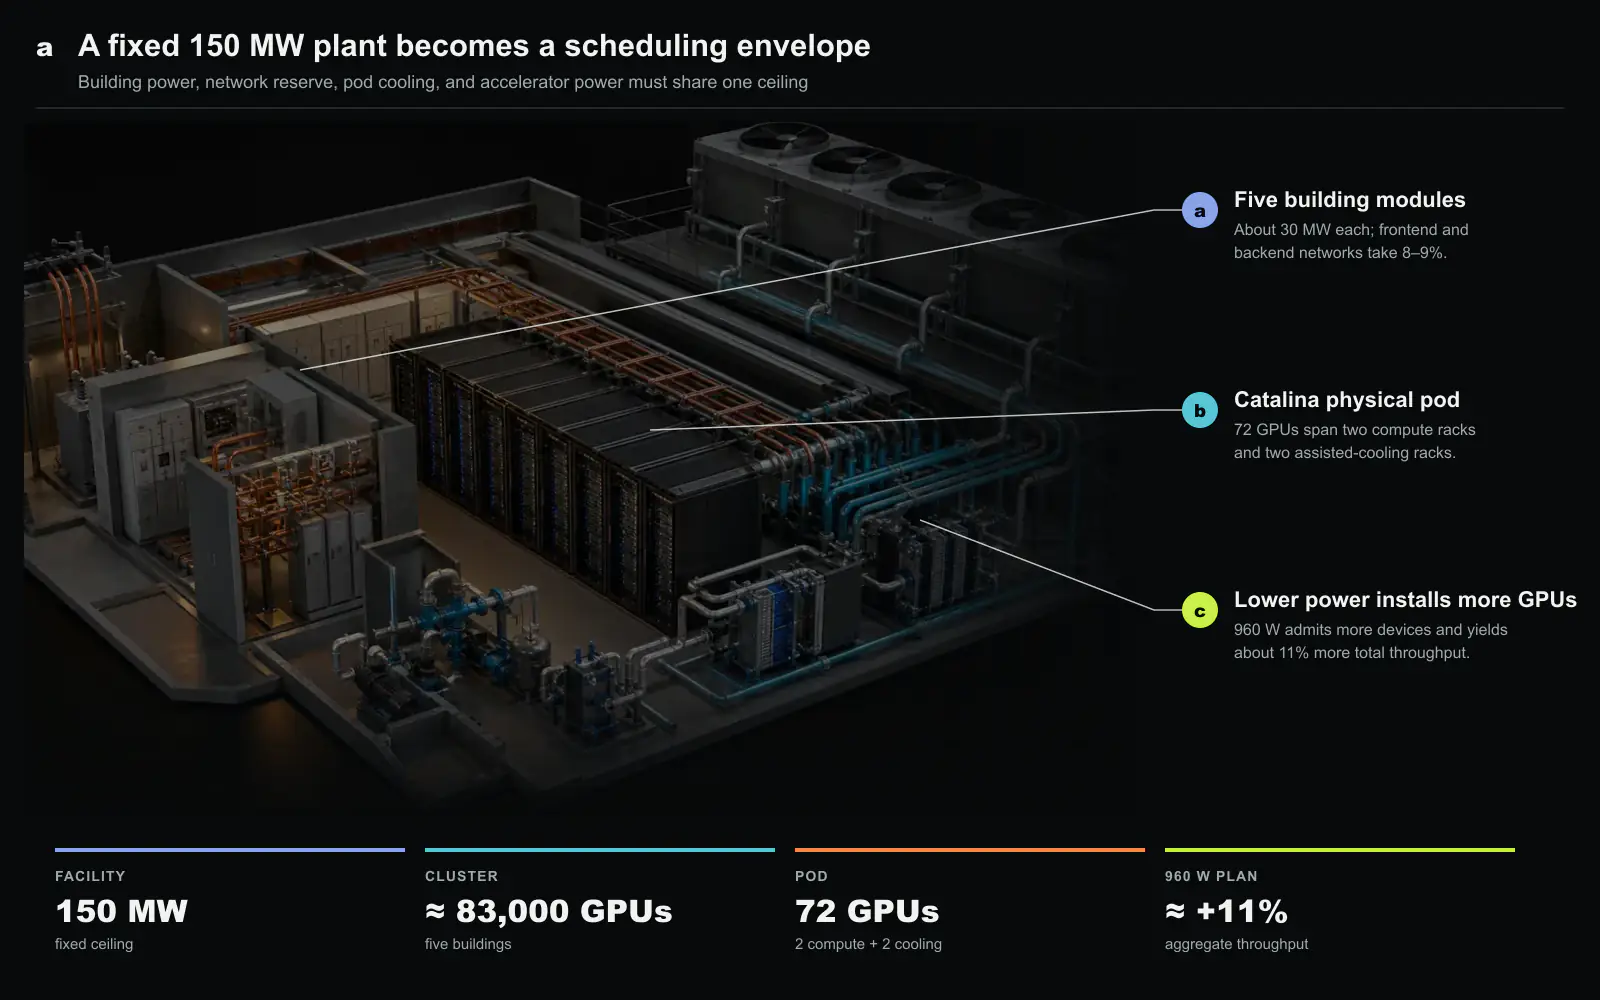
Task: Click text 'About 30 MW each; frontend and'
Action: click(1351, 230)
